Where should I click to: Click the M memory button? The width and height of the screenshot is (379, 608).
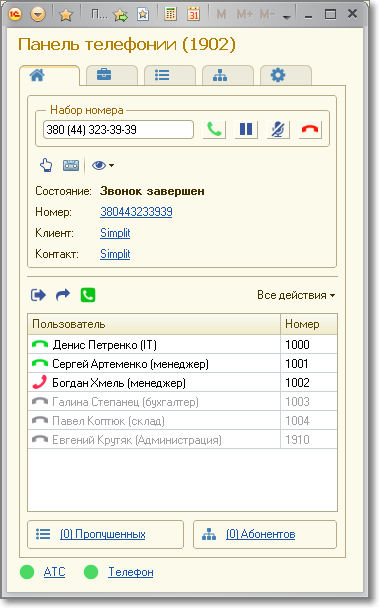click(222, 15)
